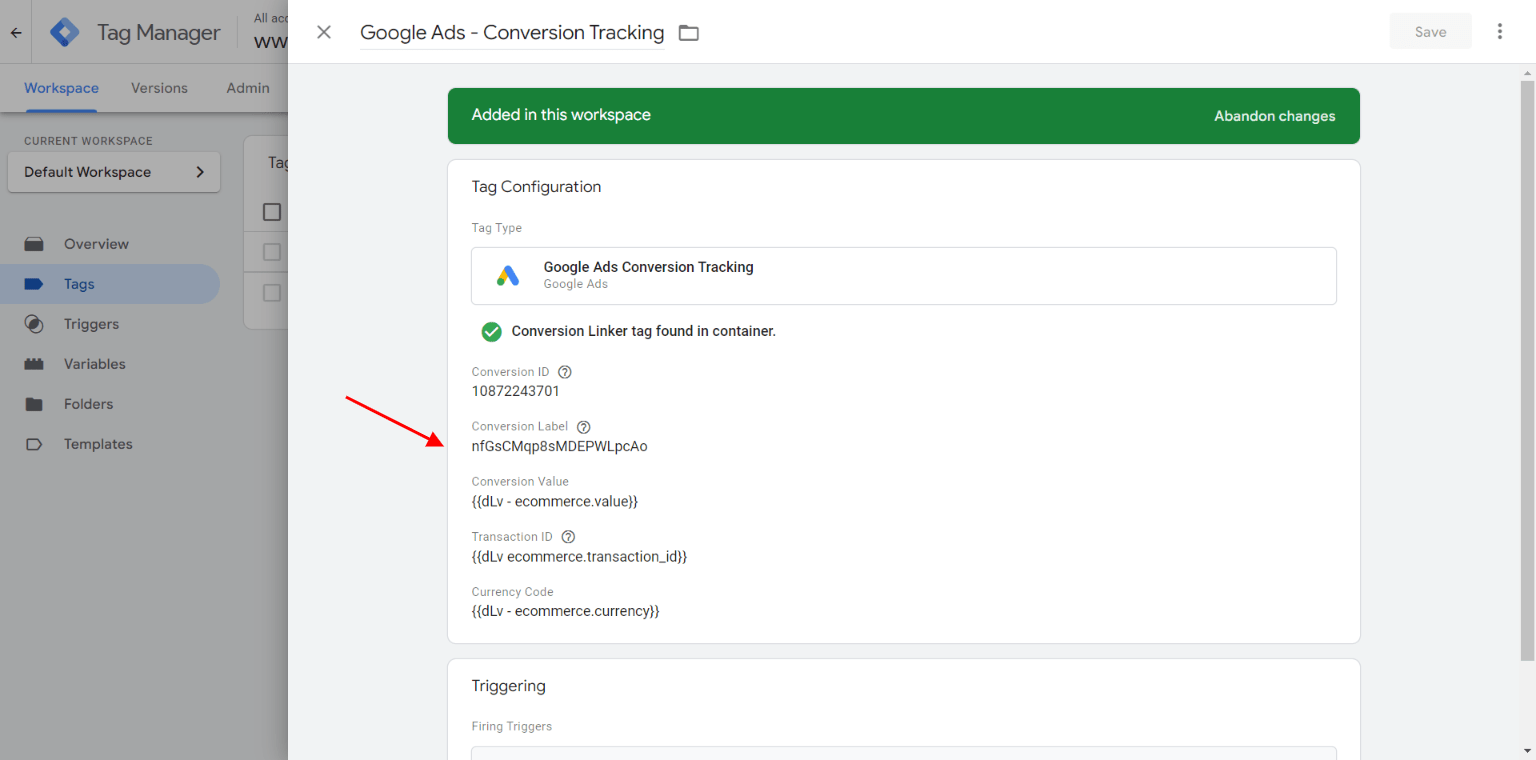Open help for Conversion ID
The height and width of the screenshot is (760, 1536).
pos(565,372)
